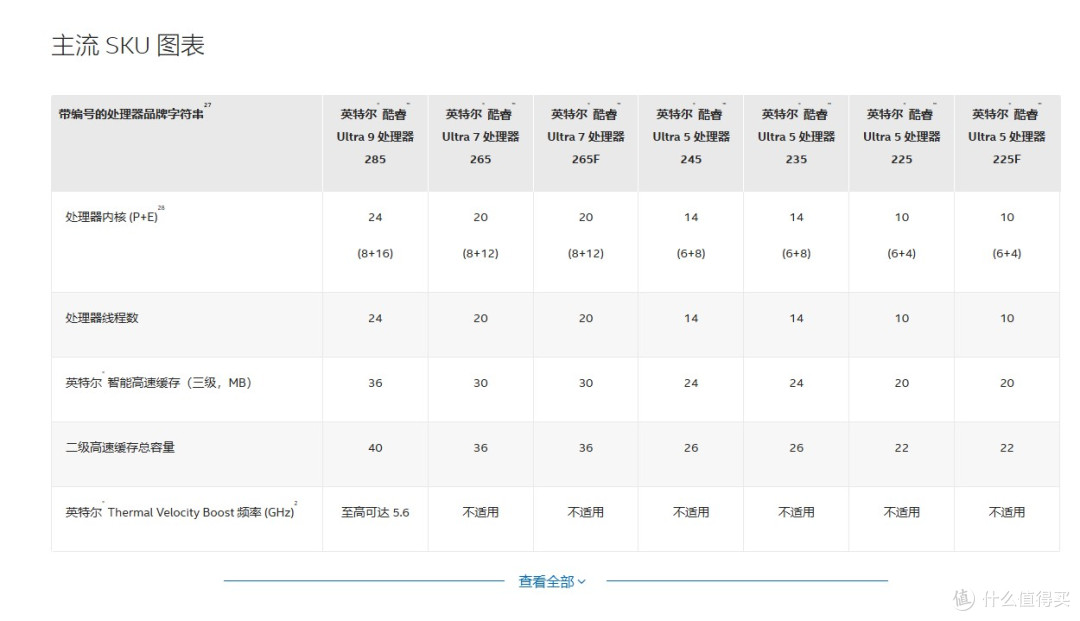1080x621 pixels.
Task: Expand the 查看全部 link below the table
Action: 552,582
